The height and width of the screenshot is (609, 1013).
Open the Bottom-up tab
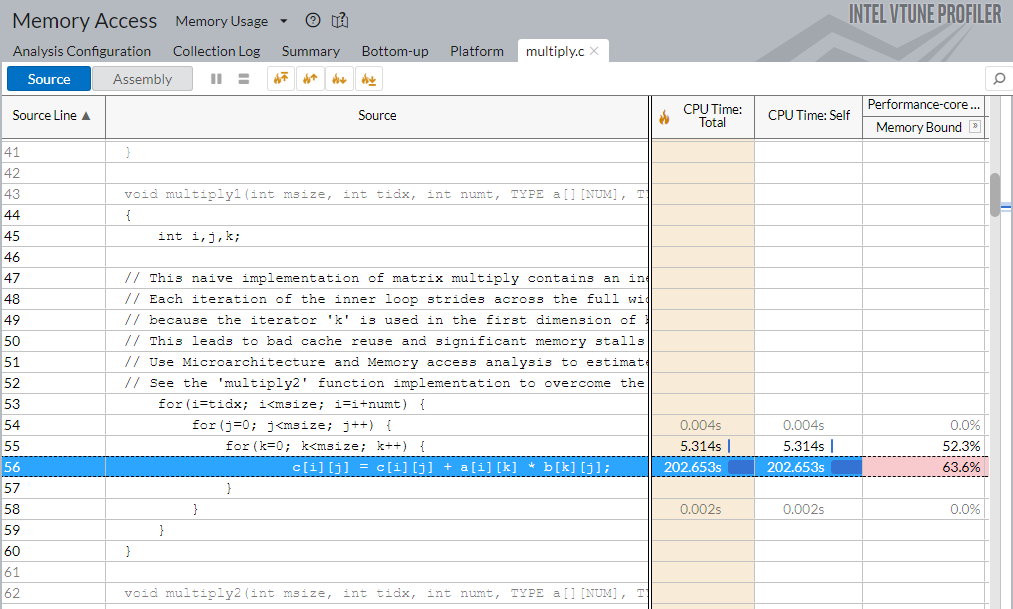point(395,51)
